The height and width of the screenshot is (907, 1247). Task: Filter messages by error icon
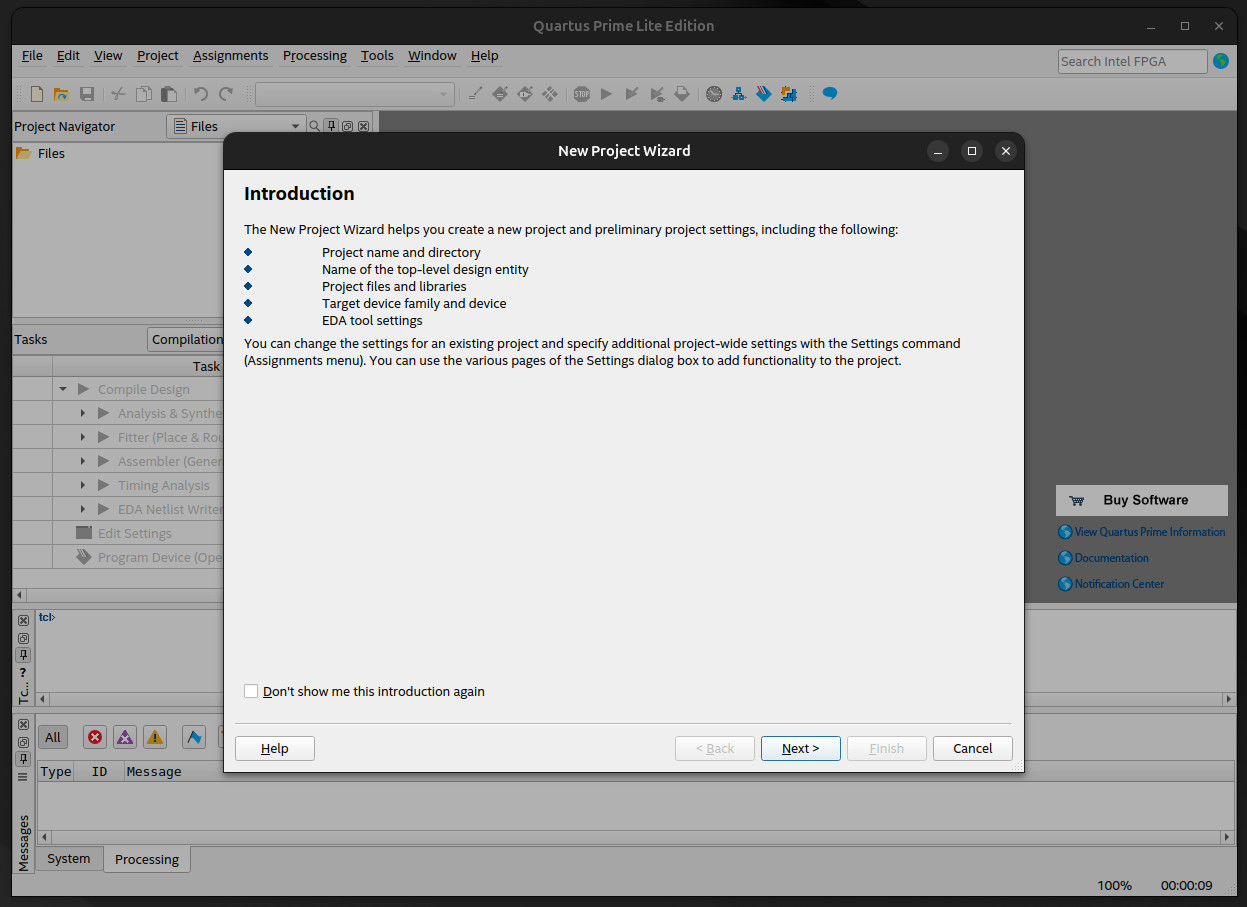tap(95, 737)
